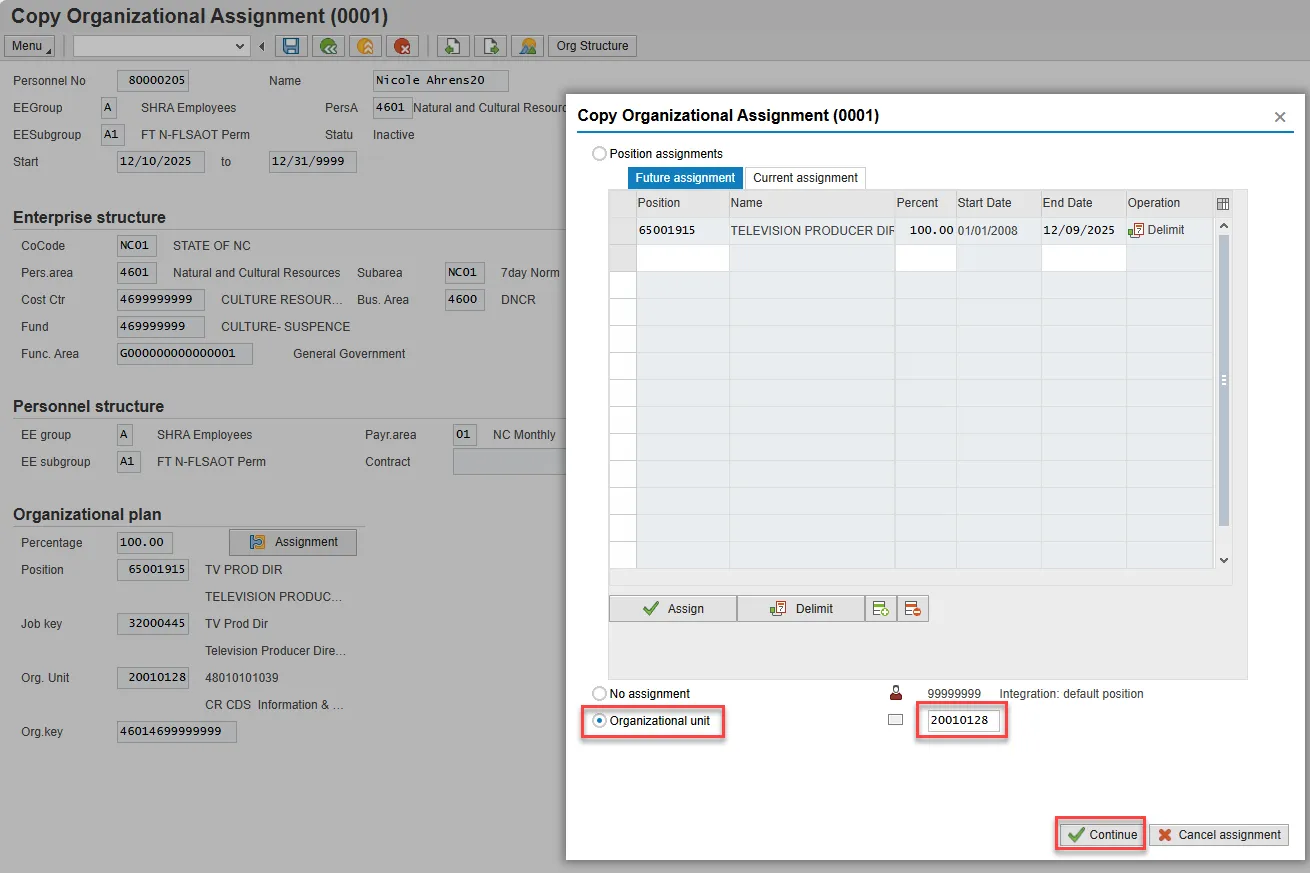The image size is (1310, 873).
Task: Choose the Organizational unit radio option
Action: point(599,720)
